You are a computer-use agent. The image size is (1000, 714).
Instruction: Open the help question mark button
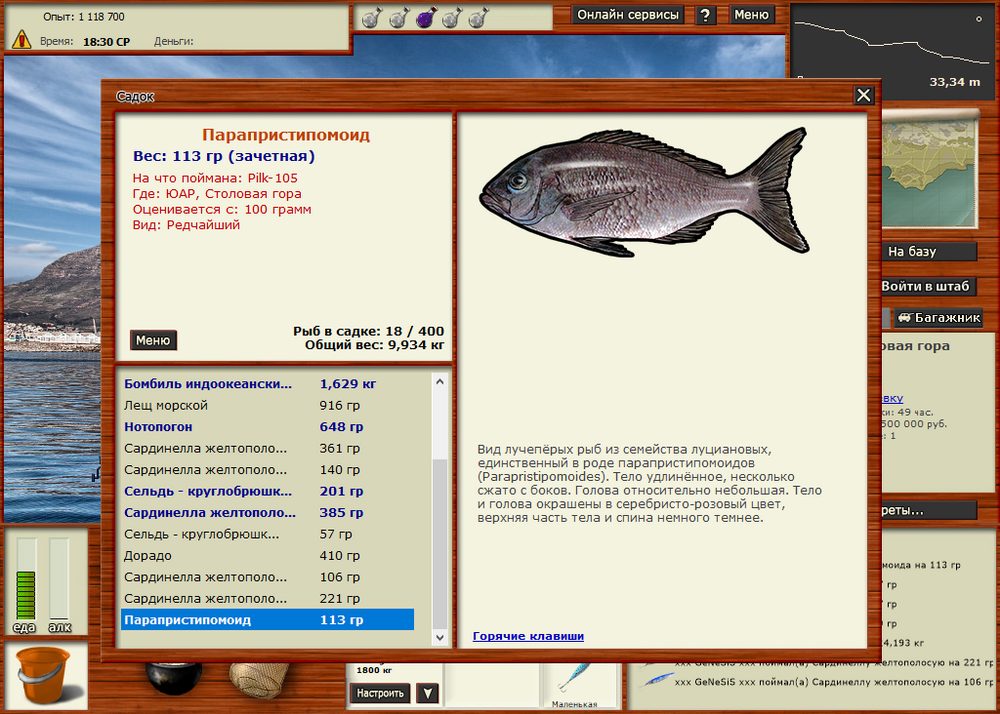click(x=706, y=15)
